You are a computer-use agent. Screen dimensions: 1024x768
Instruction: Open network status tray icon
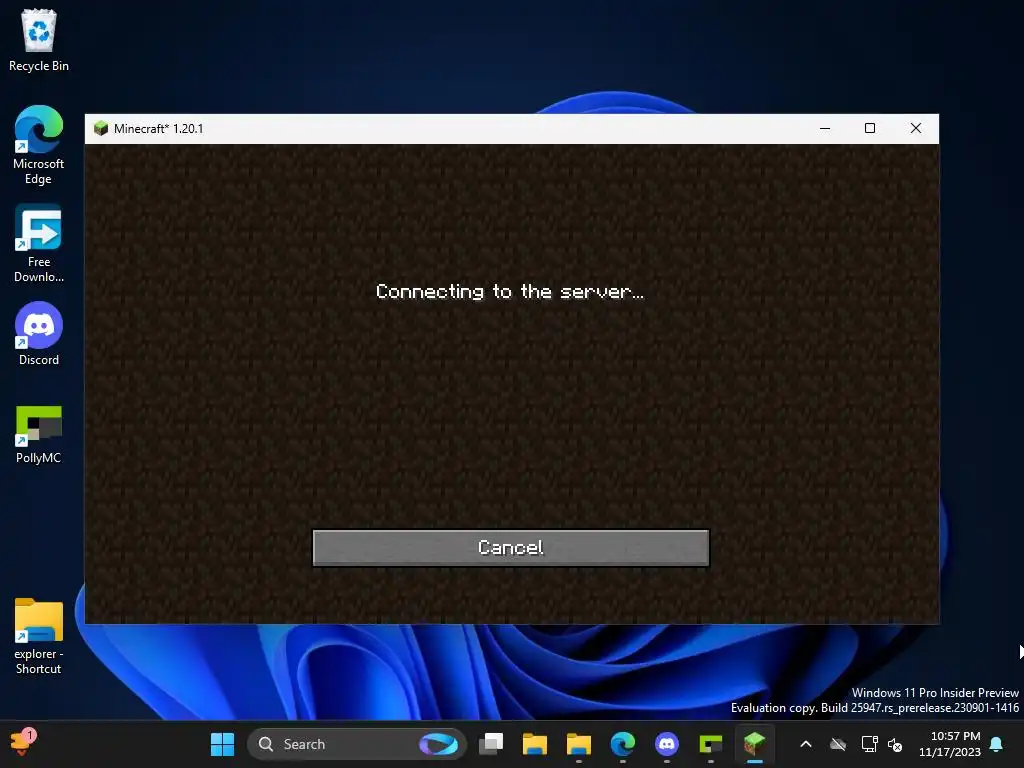pyautogui.click(x=869, y=744)
